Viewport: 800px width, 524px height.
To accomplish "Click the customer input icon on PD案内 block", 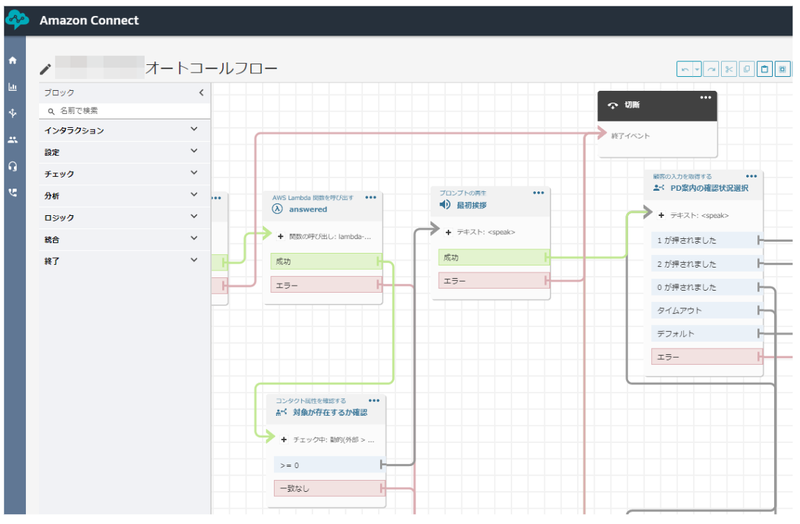I will point(658,188).
